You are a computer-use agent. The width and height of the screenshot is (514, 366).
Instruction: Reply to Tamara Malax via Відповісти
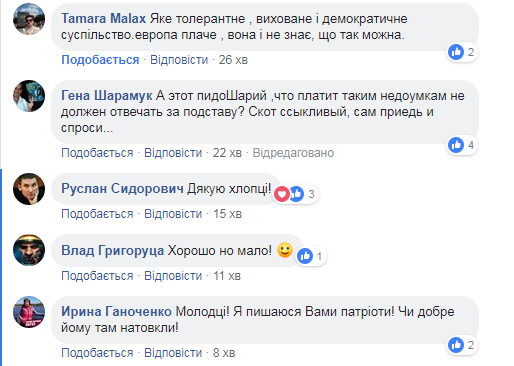179,60
